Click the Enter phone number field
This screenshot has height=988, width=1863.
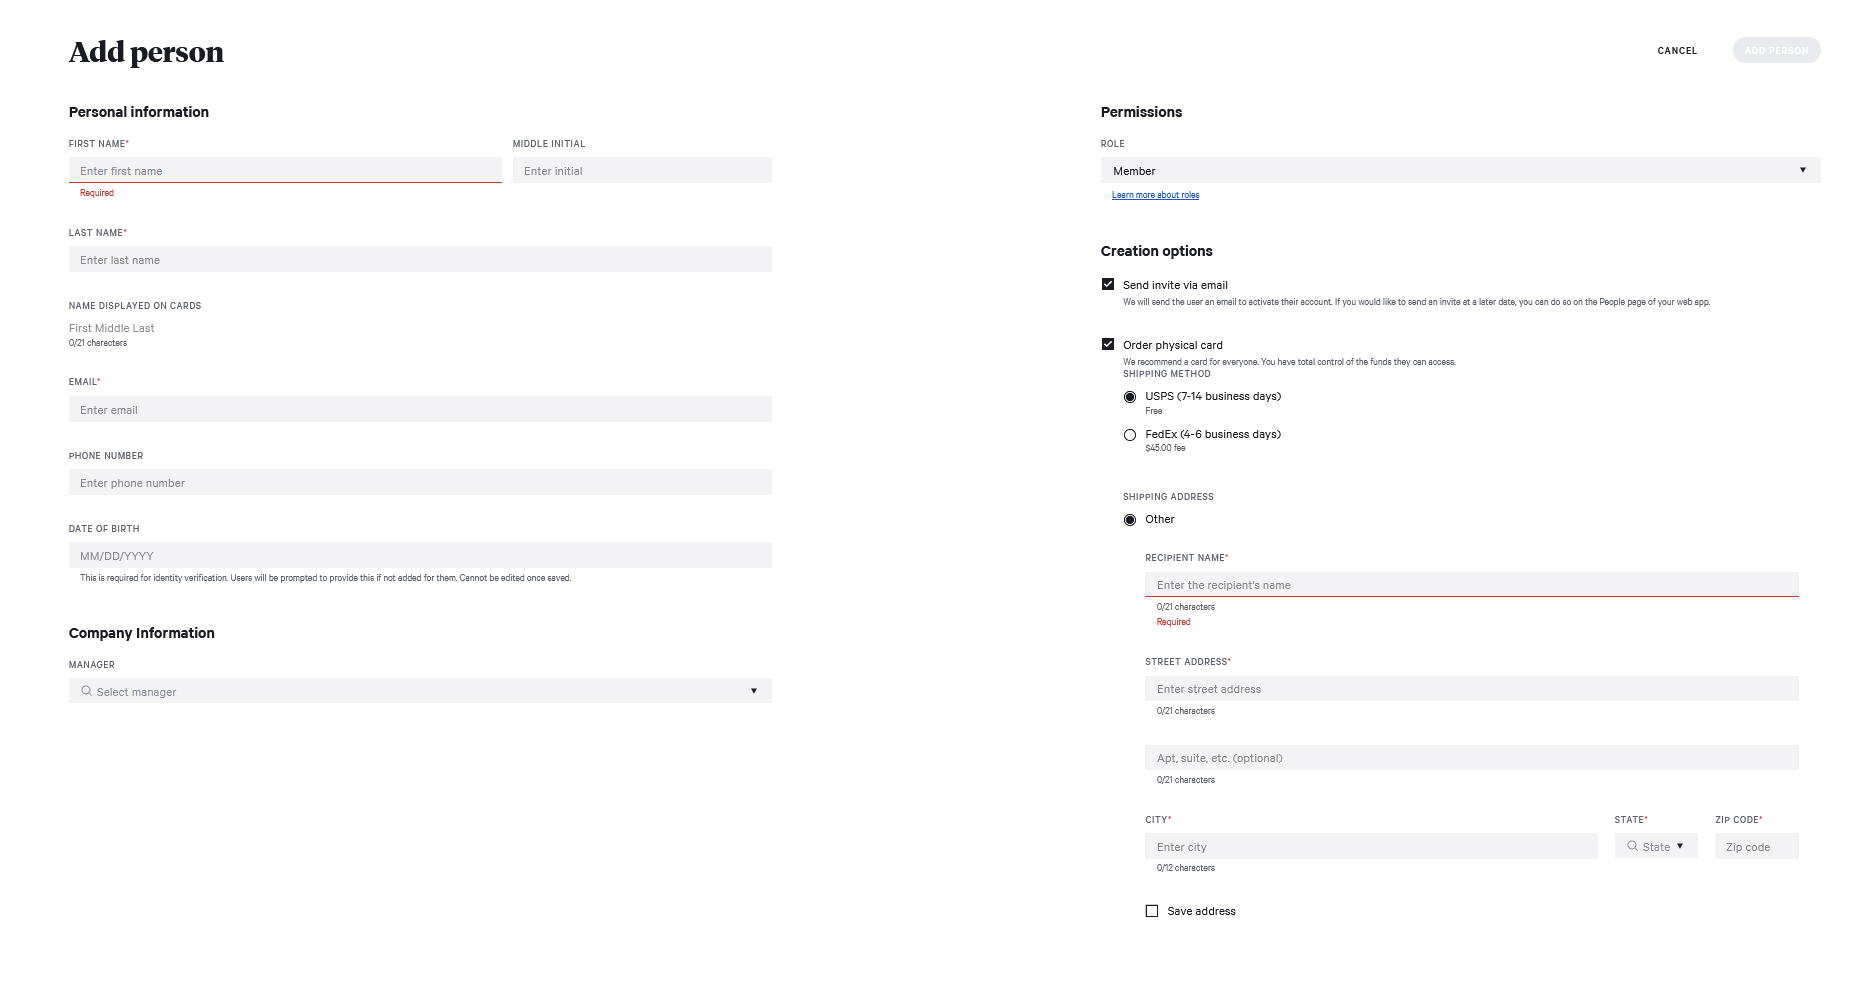point(420,483)
